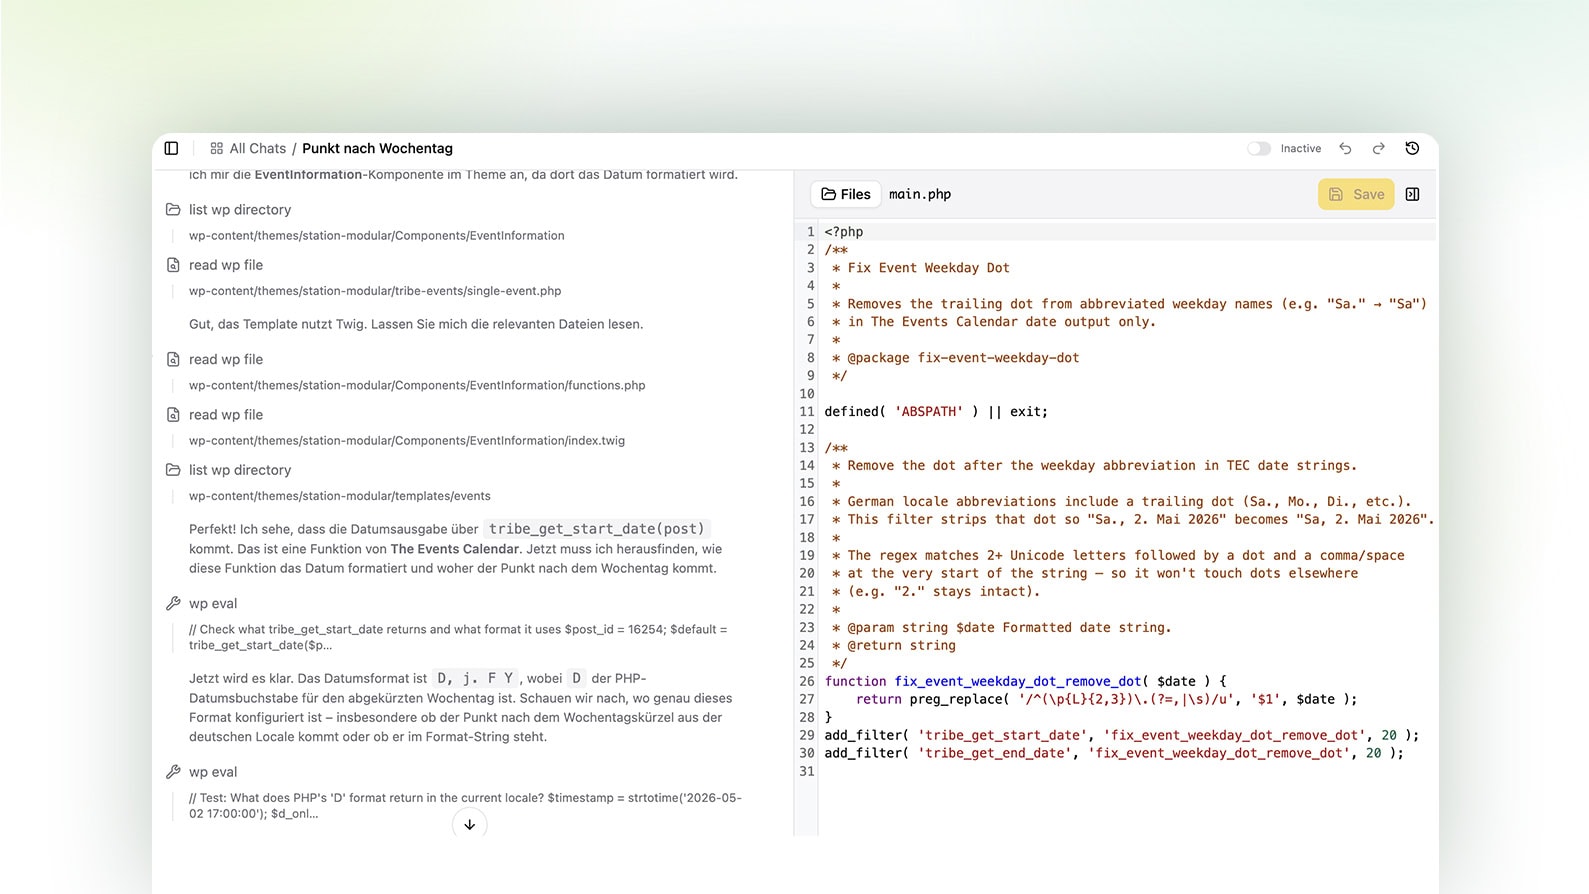Screen dimensions: 1589x894
Task: Click 'tribe_get_end_date' add_filter line
Action: [1114, 753]
